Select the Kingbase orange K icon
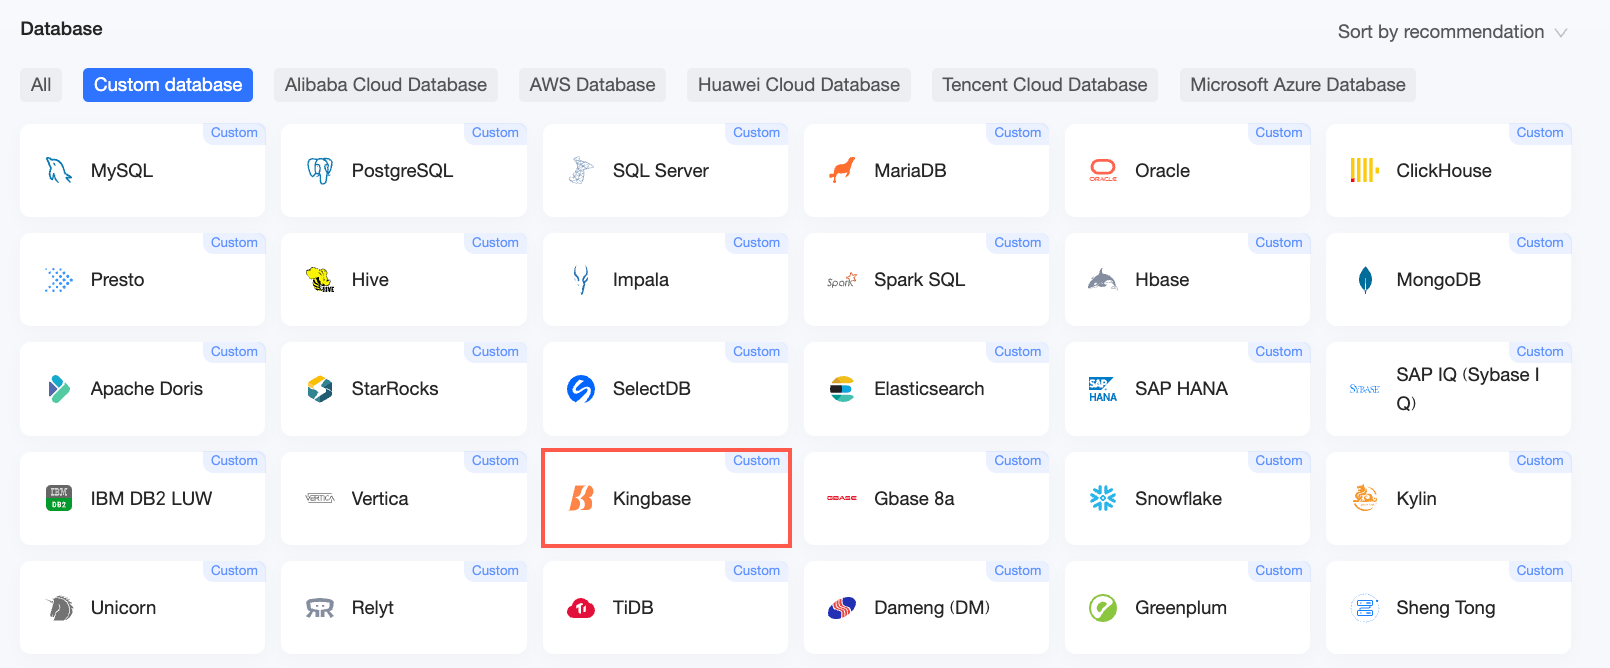The height and width of the screenshot is (668, 1610). (581, 498)
